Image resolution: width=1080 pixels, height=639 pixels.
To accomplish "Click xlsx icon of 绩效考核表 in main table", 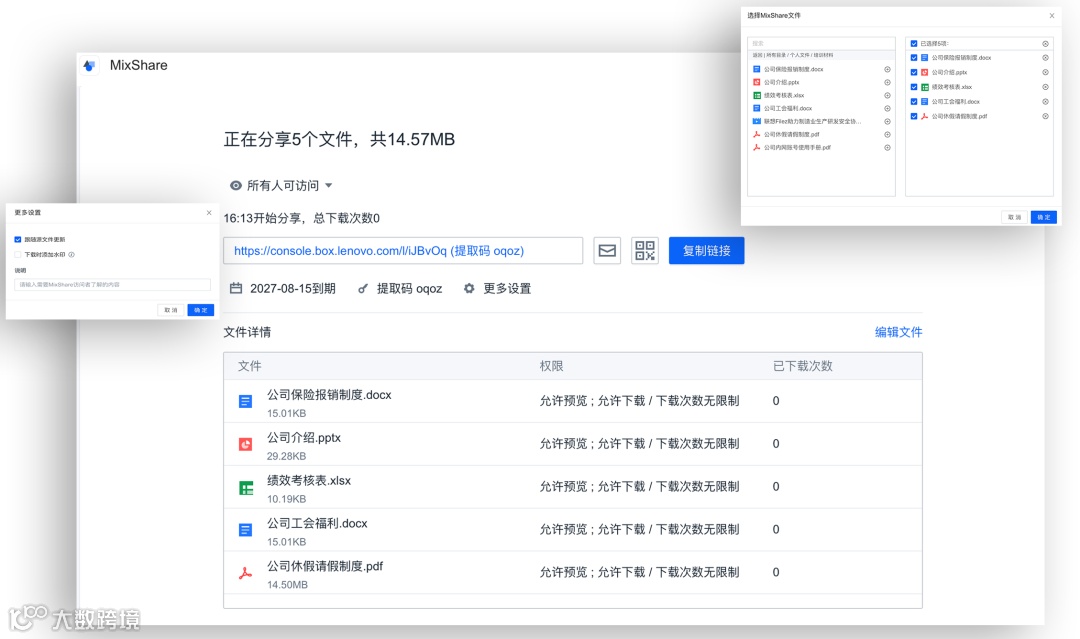I will (246, 488).
